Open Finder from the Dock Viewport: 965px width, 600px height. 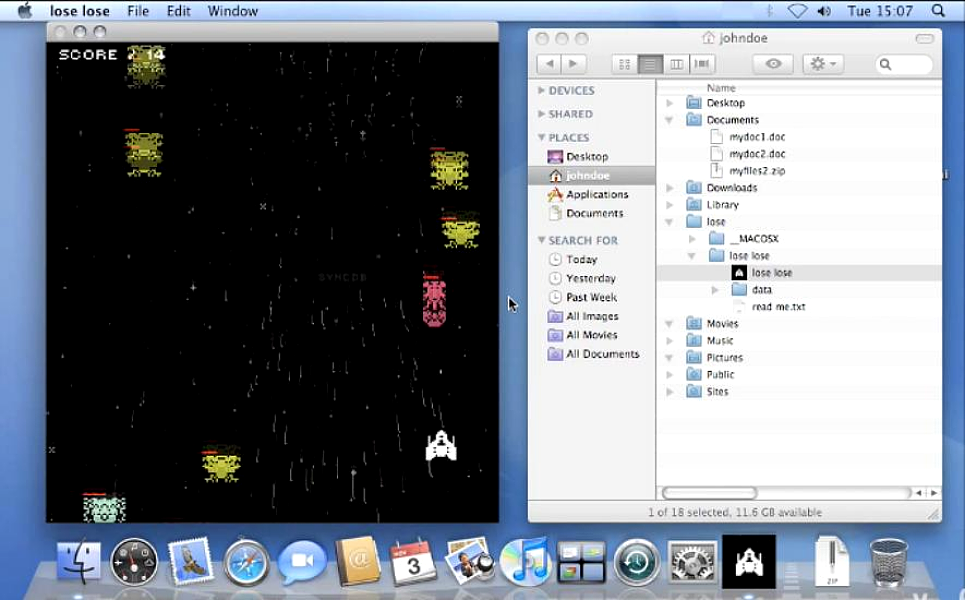79,561
